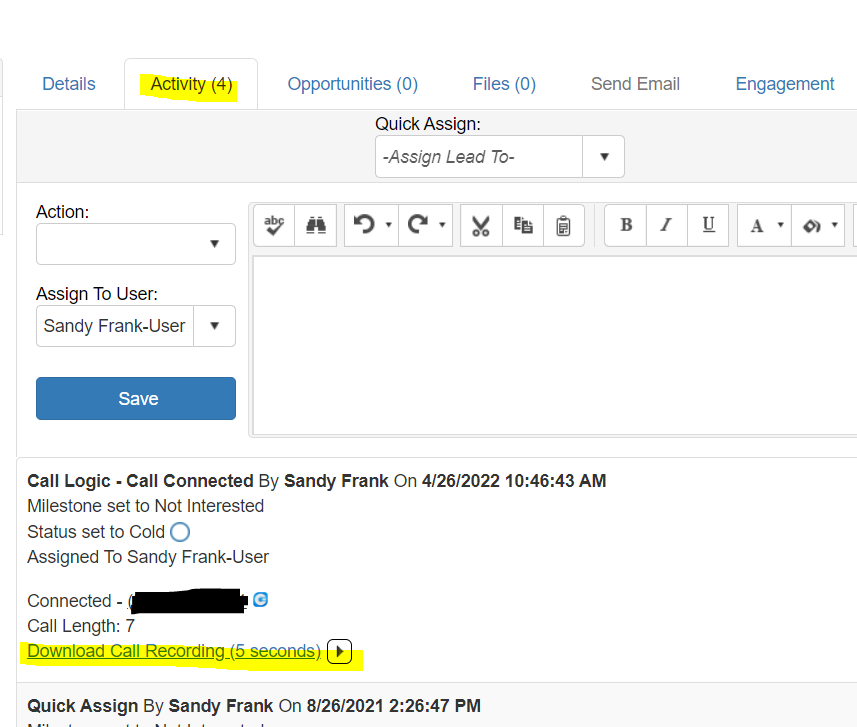The image size is (857, 727).
Task: Click the -Assign Lead To- combo field
Action: (479, 157)
